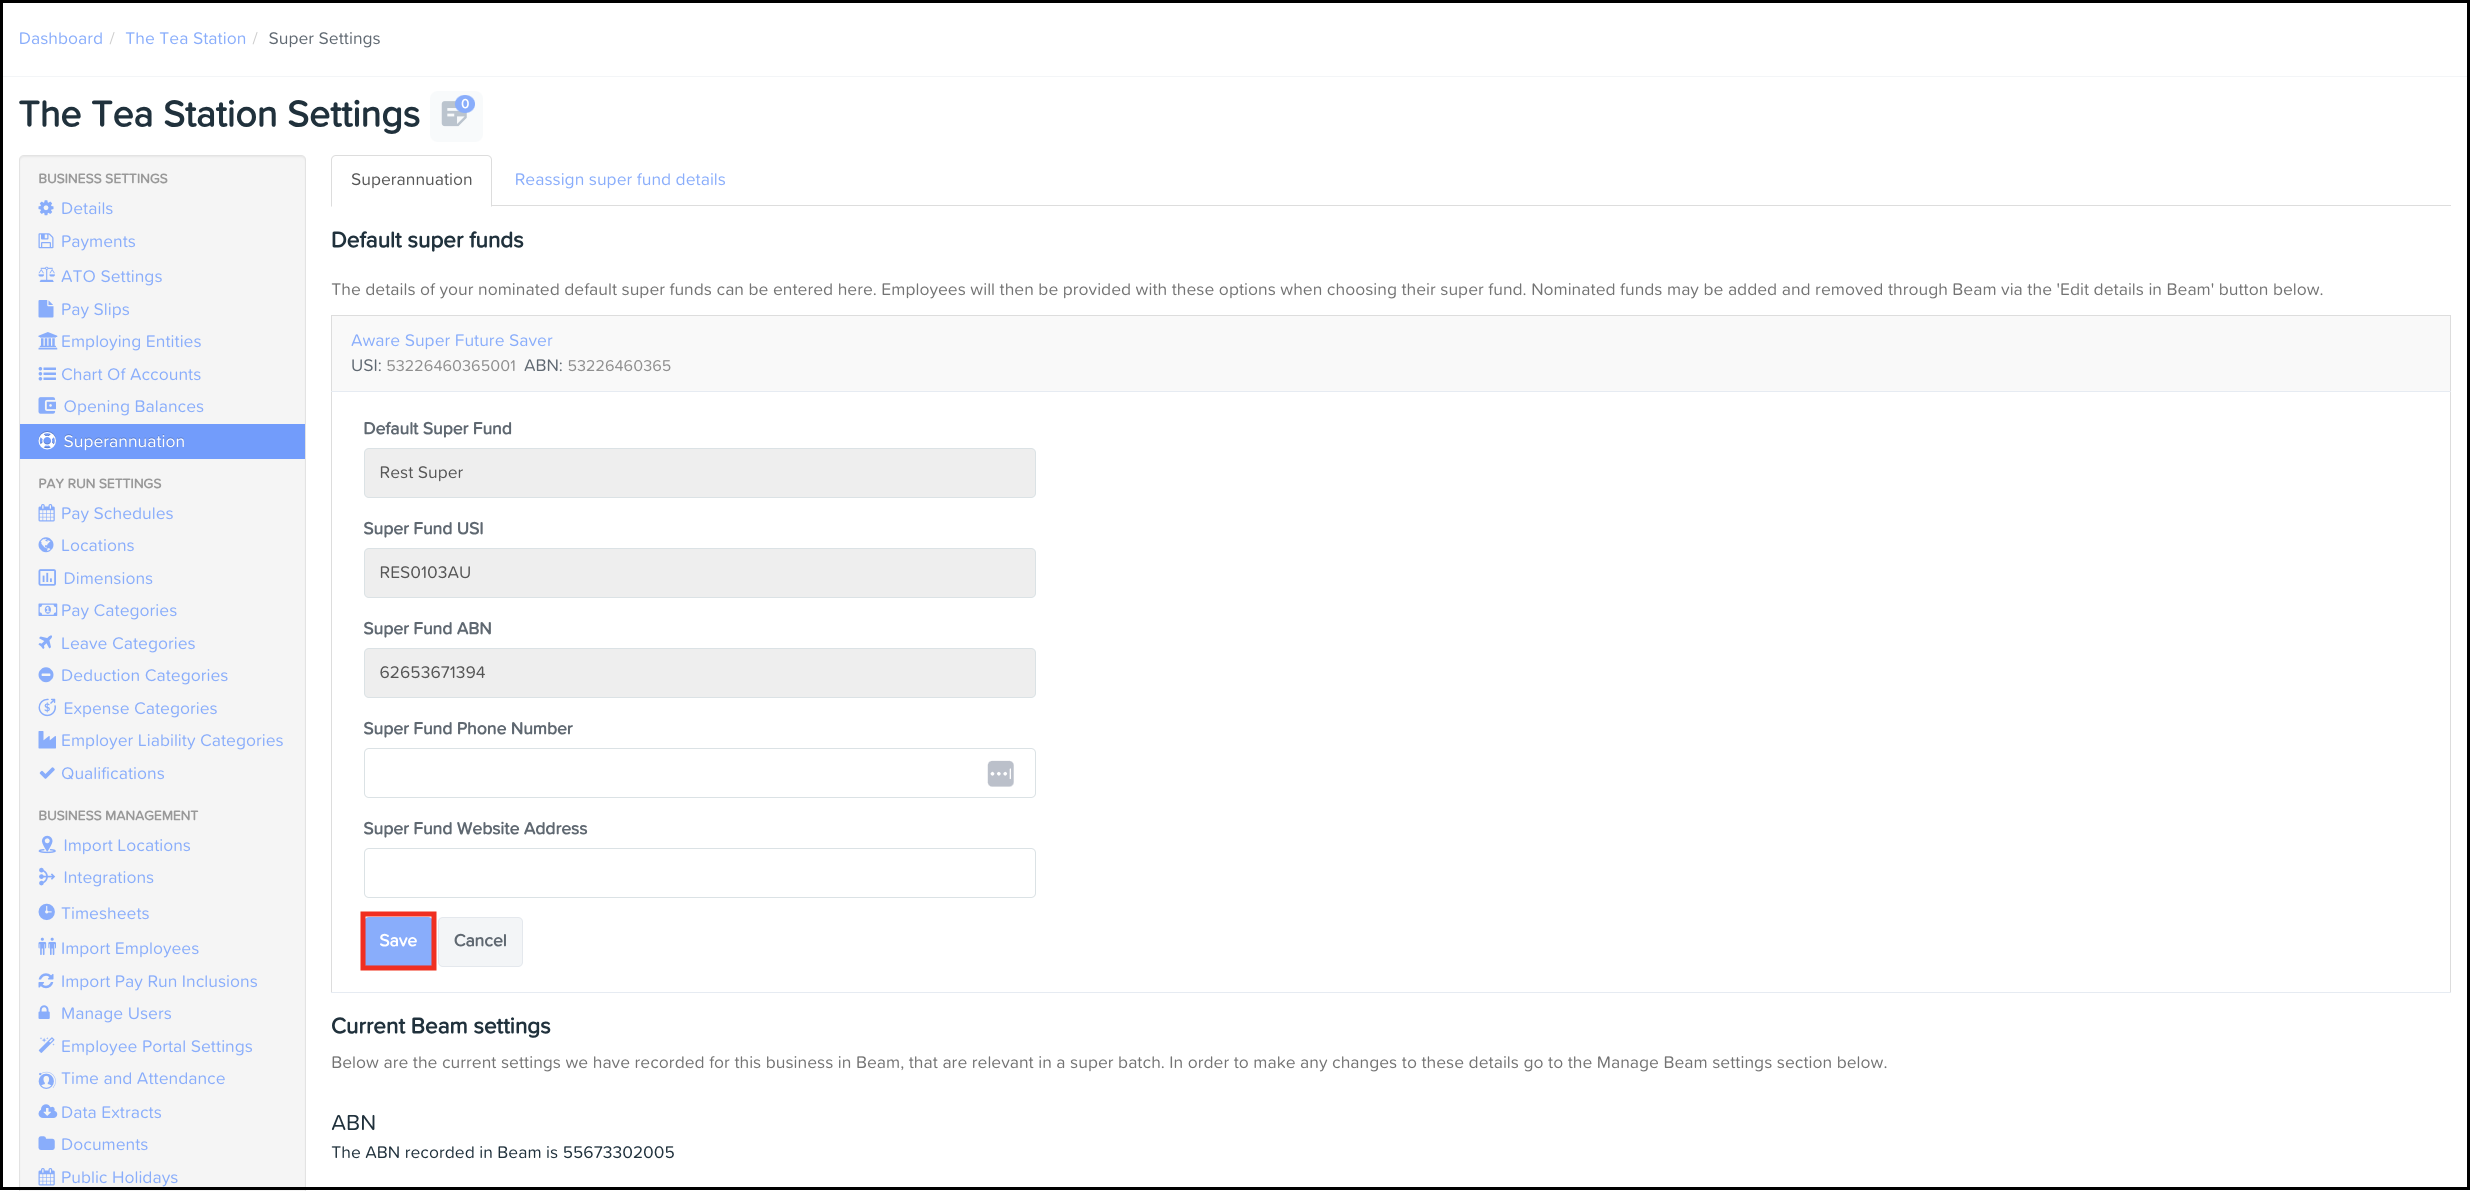The width and height of the screenshot is (2470, 1191).
Task: Click the Employing Entities bank icon
Action: [x=47, y=341]
